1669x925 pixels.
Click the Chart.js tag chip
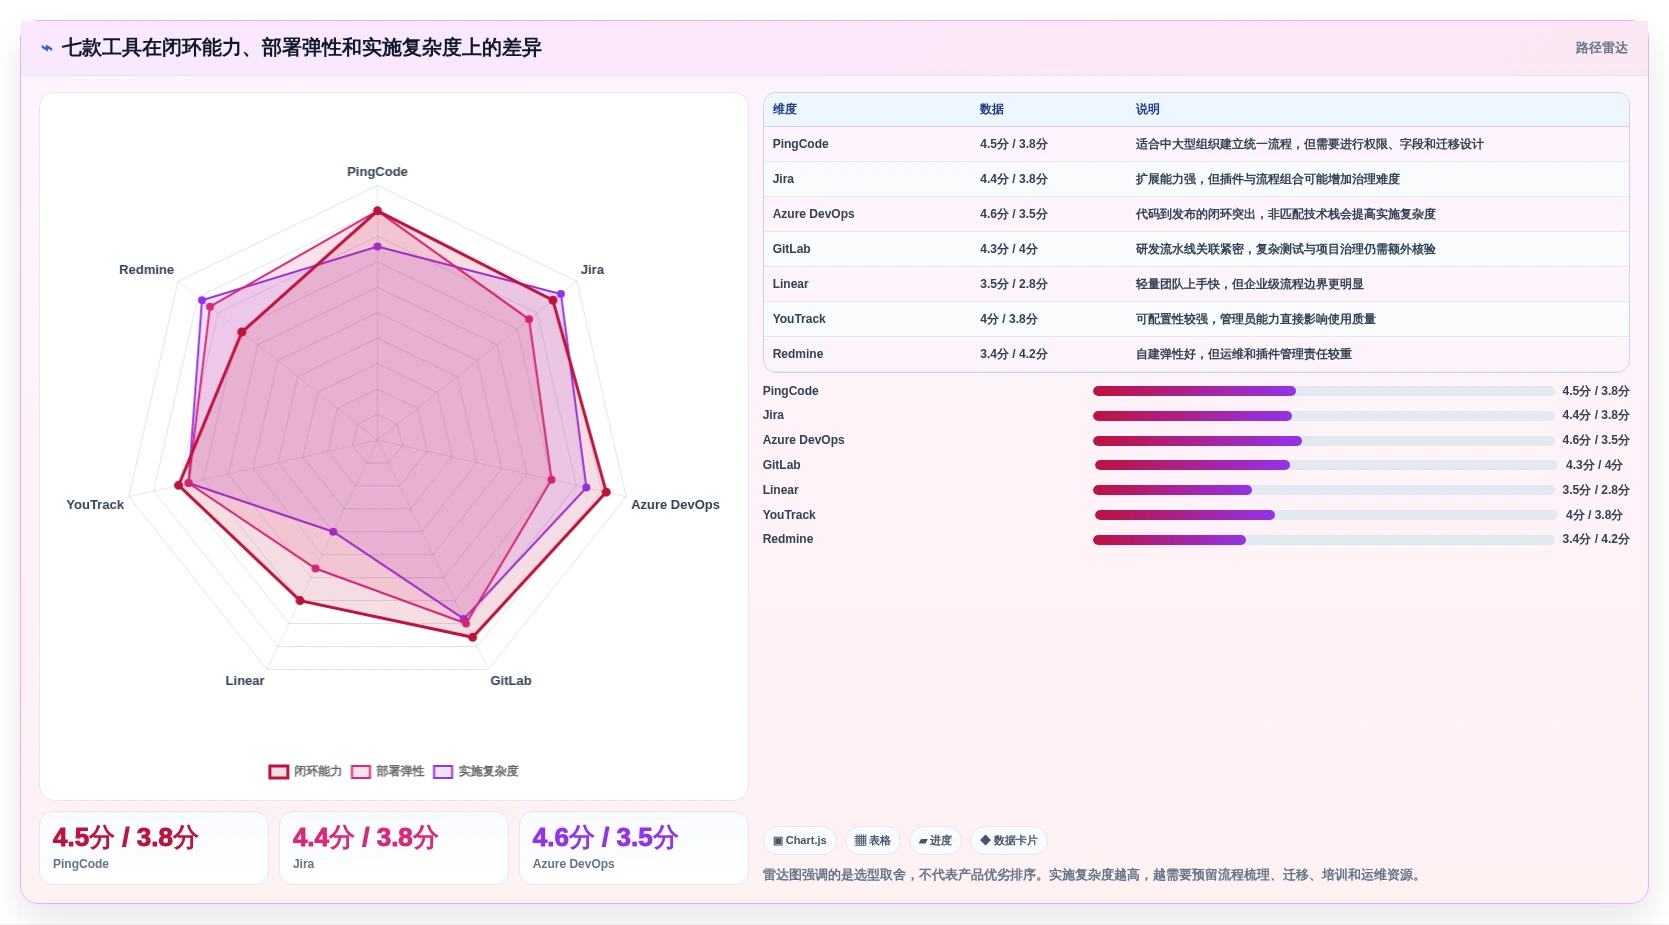(x=800, y=841)
